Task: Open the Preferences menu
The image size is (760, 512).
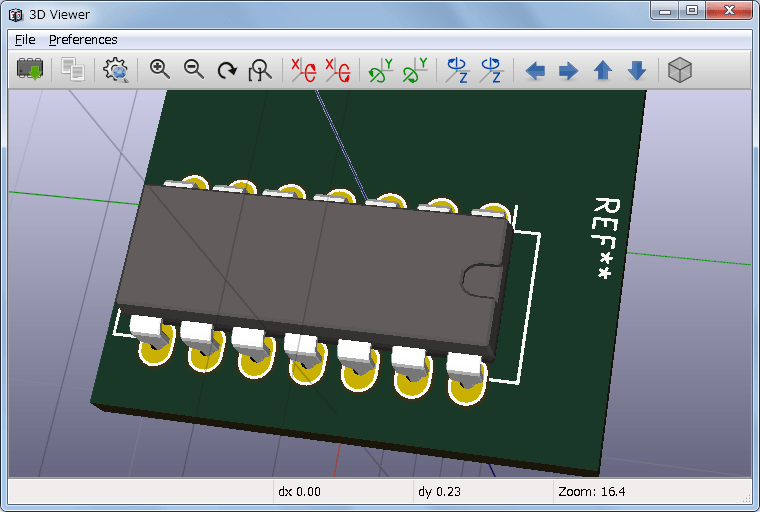Action: pos(83,40)
